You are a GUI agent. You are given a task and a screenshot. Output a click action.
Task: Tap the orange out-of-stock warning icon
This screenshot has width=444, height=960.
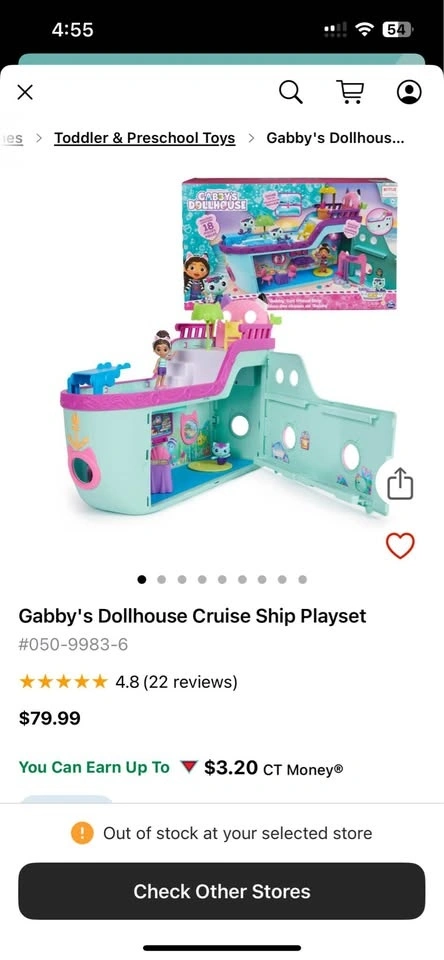(x=82, y=833)
